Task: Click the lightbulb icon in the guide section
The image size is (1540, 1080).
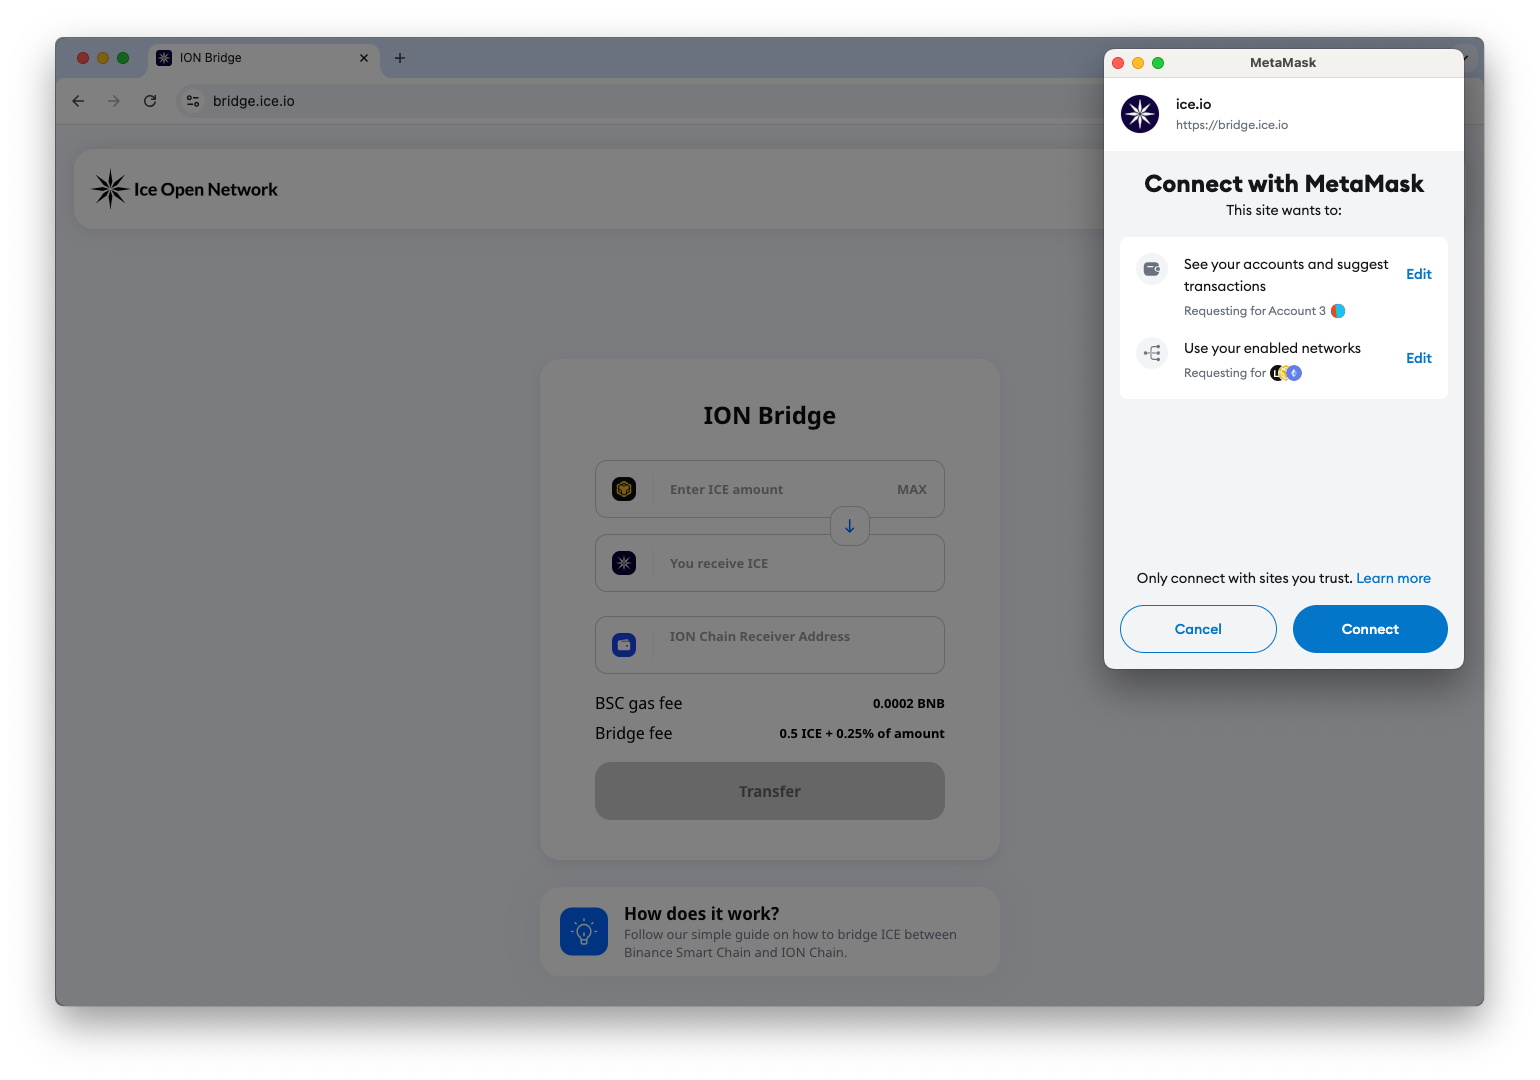Action: coord(584,931)
